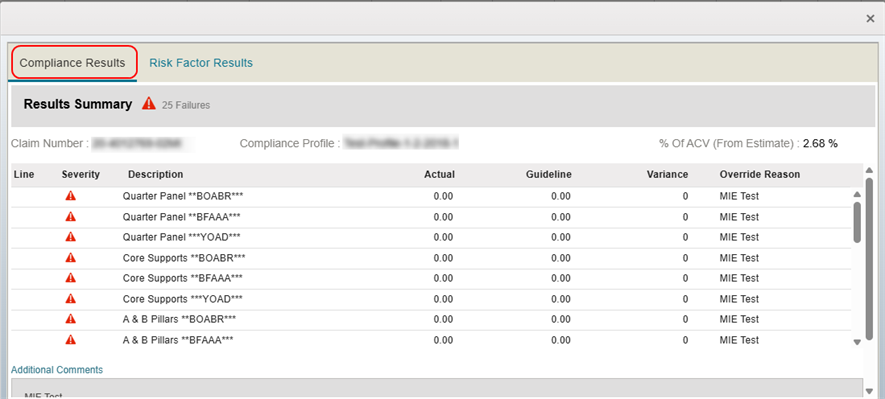This screenshot has height=399, width=885.
Task: Click Variance 0 for A & B Pillars **BOABR***
Action: 685,319
